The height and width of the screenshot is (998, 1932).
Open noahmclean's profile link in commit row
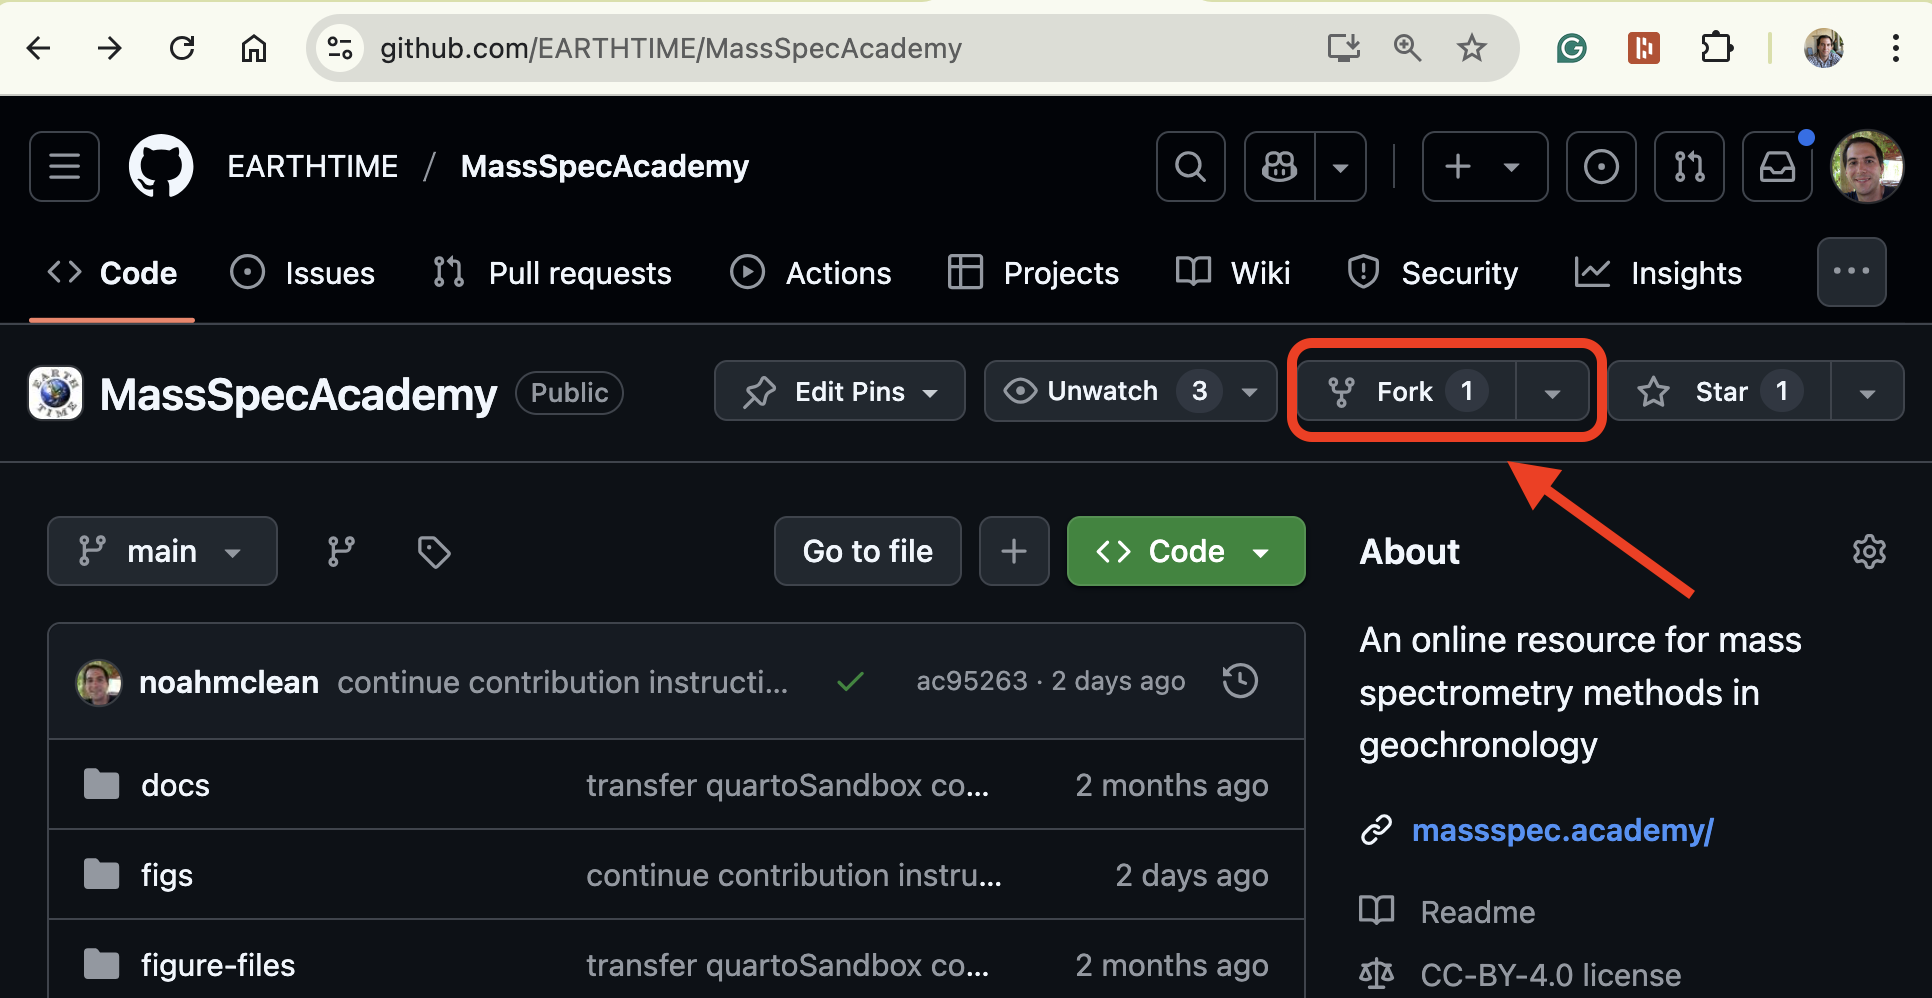pos(229,682)
